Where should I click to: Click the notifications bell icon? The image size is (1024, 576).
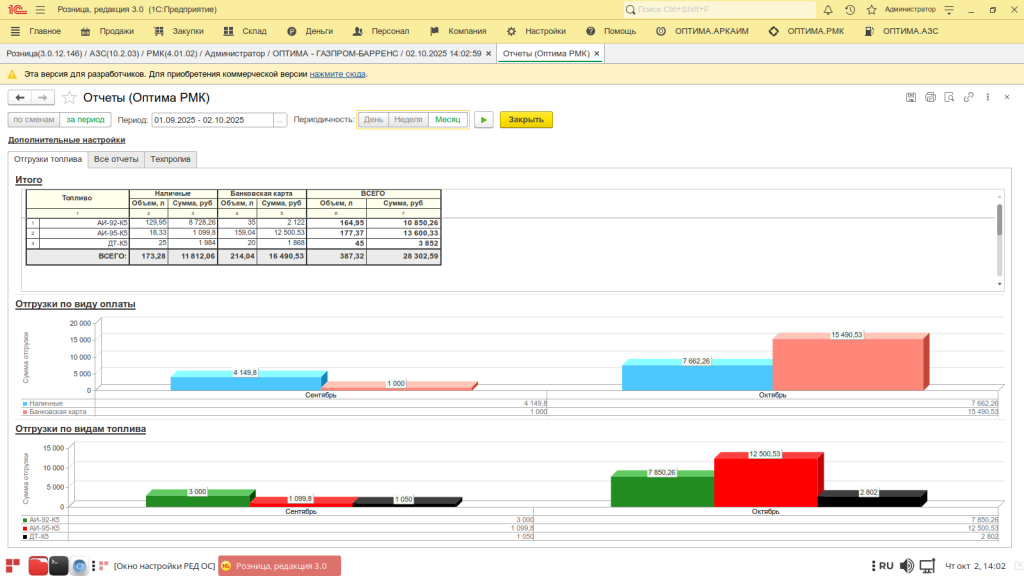pos(828,9)
